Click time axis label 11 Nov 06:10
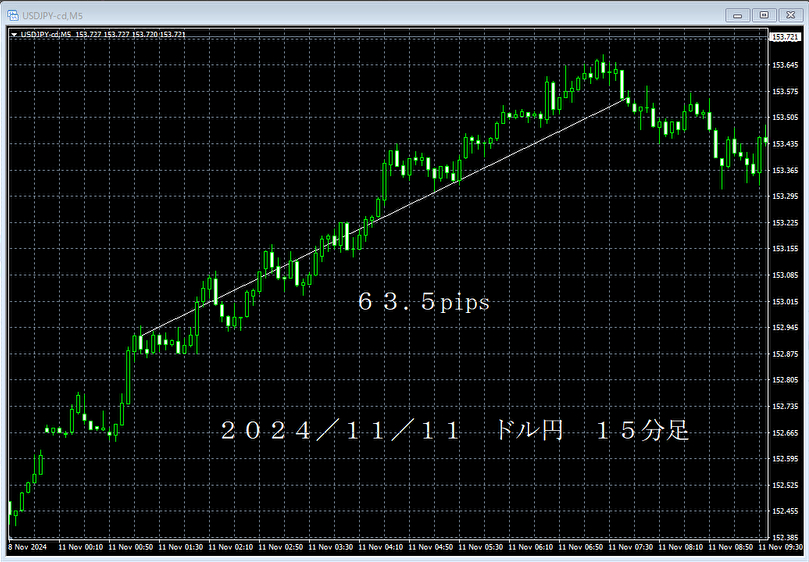The height and width of the screenshot is (562, 809). click(x=531, y=547)
